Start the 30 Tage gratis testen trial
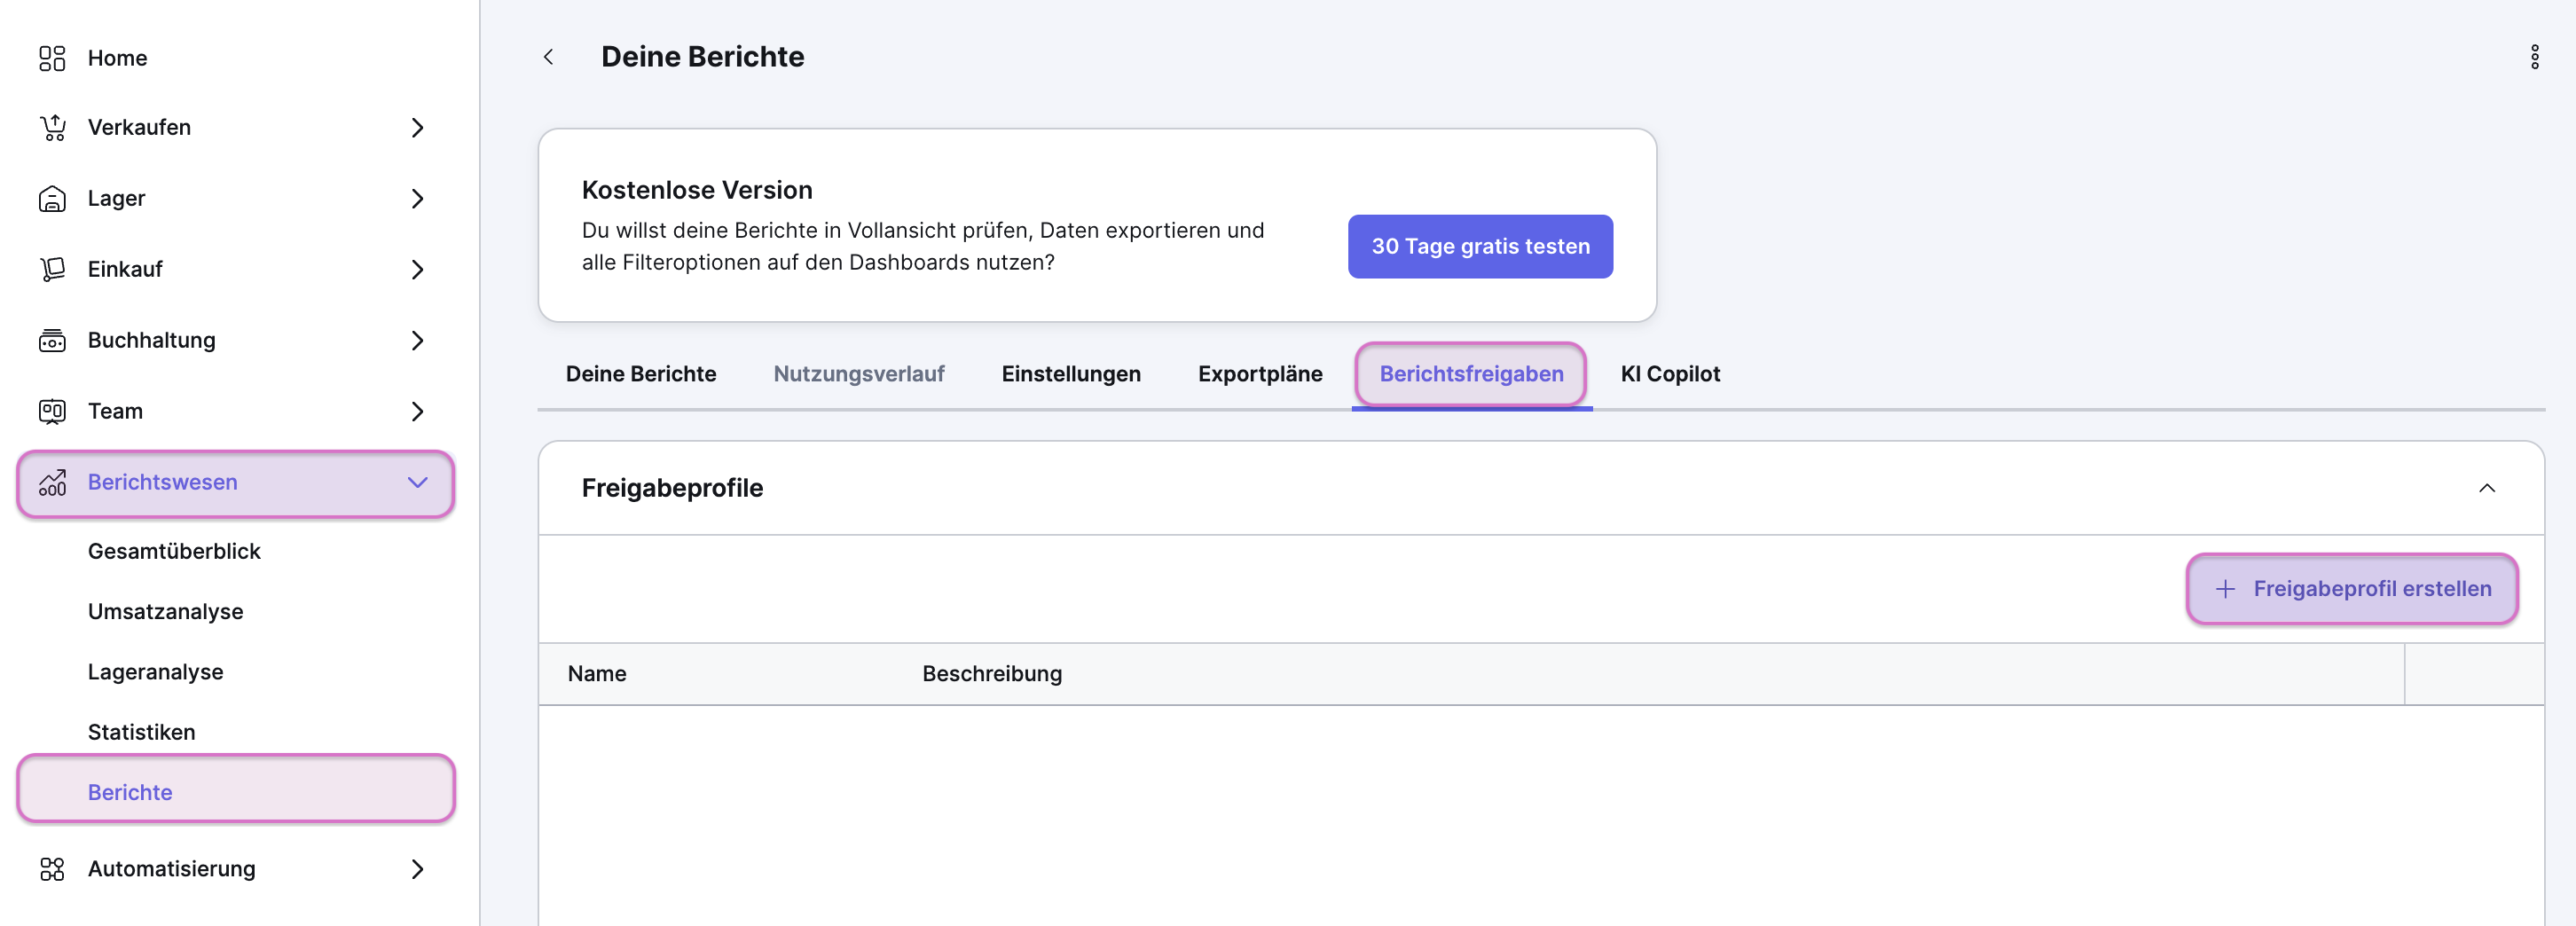The height and width of the screenshot is (926, 2576). 1479,246
